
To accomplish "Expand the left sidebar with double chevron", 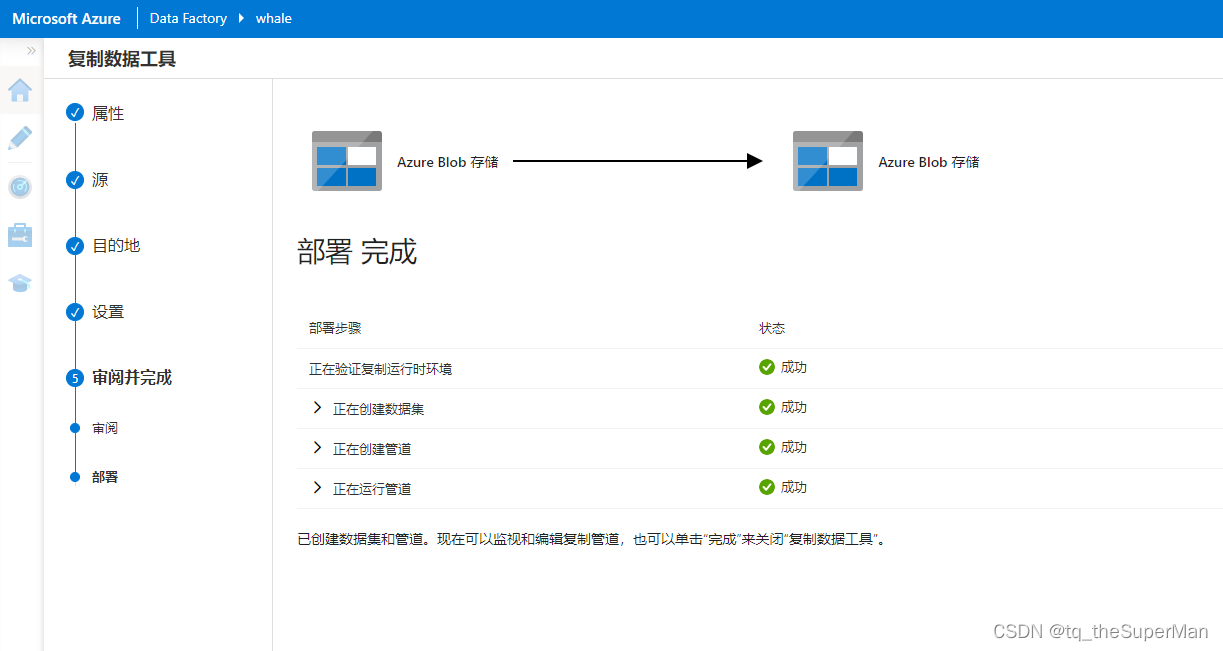I will coord(31,50).
